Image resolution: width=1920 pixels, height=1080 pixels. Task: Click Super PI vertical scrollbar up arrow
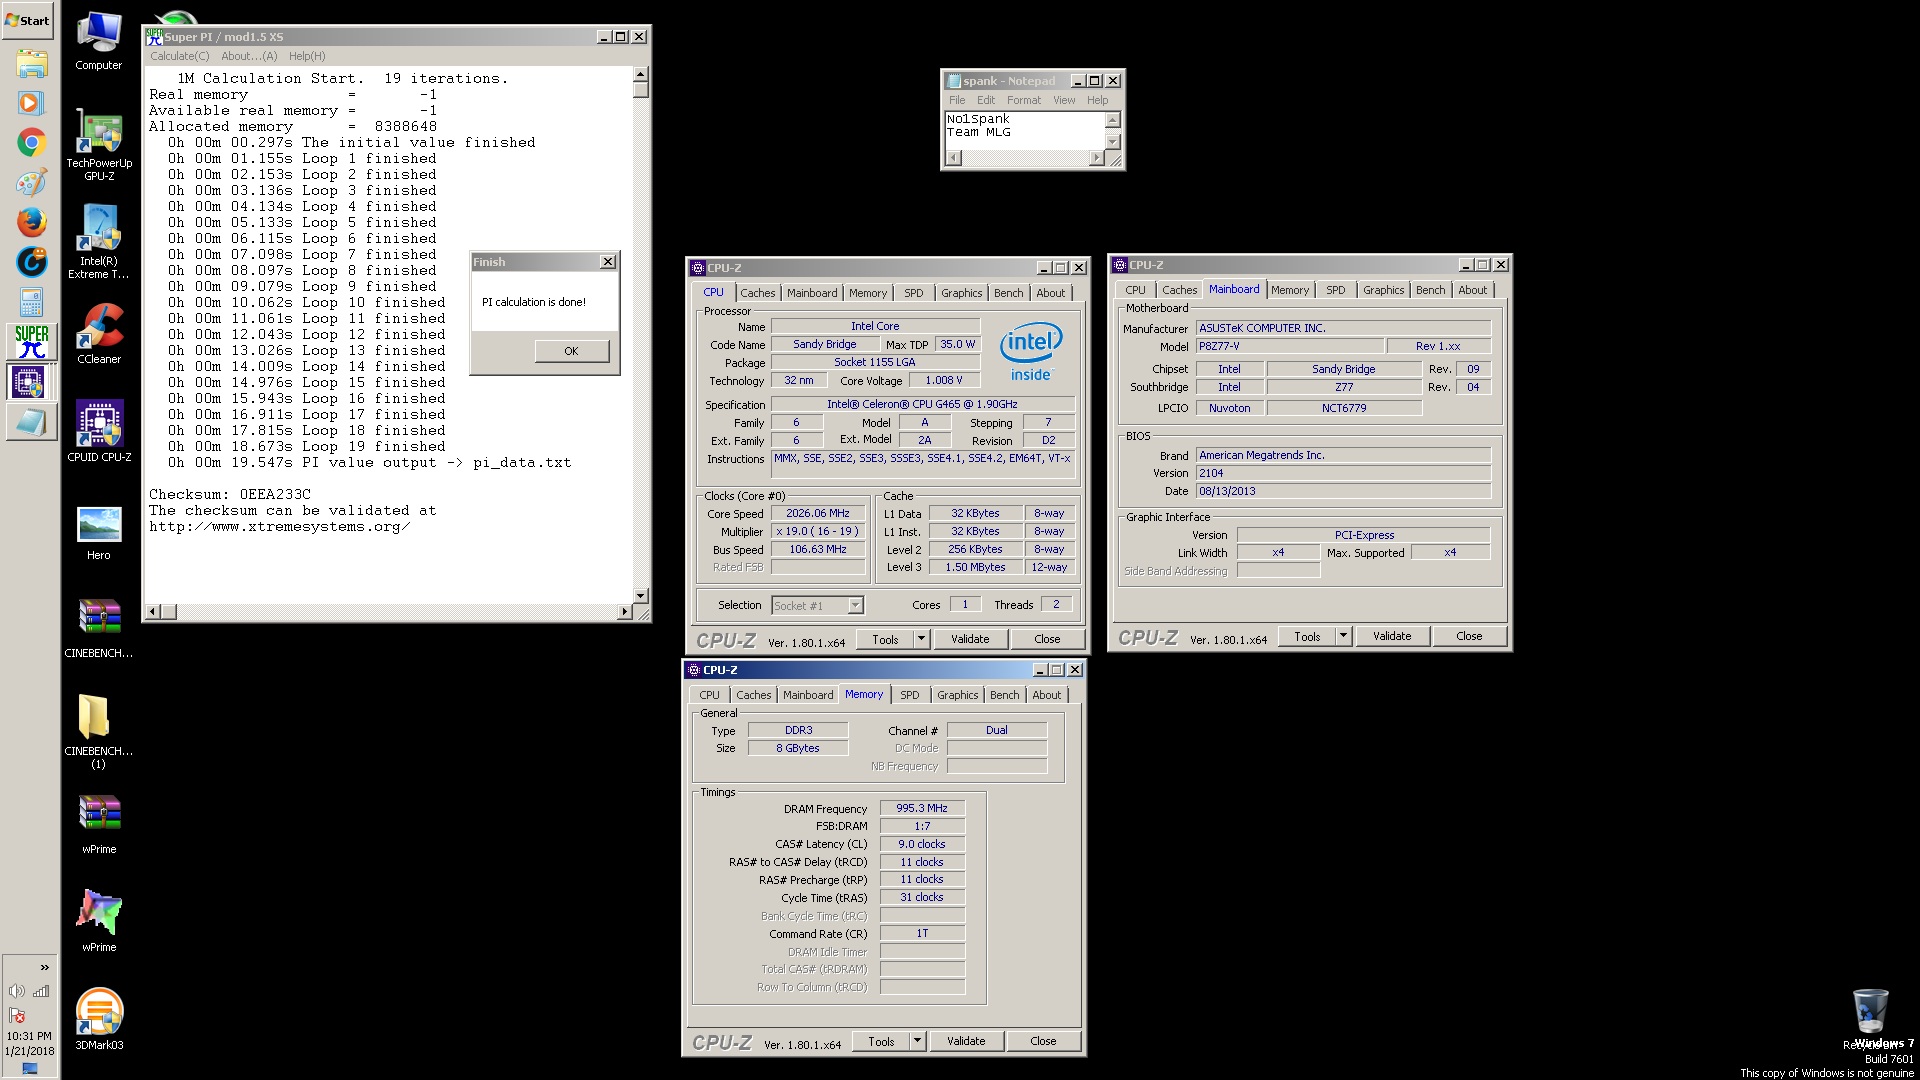pos(641,75)
